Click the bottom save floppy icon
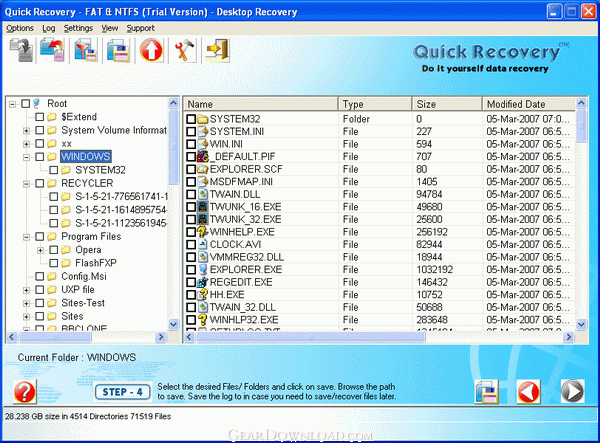Viewport: 600px width, 443px height. (x=487, y=391)
